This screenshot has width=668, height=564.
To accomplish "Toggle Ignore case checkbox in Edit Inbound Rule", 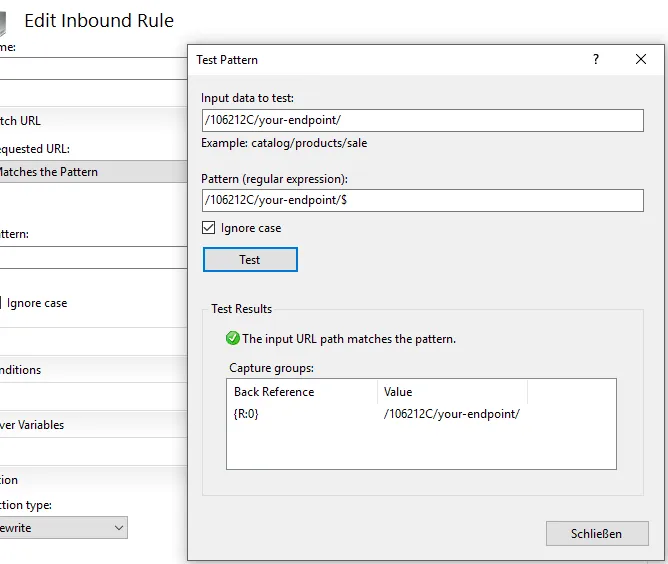I will pos(2,303).
